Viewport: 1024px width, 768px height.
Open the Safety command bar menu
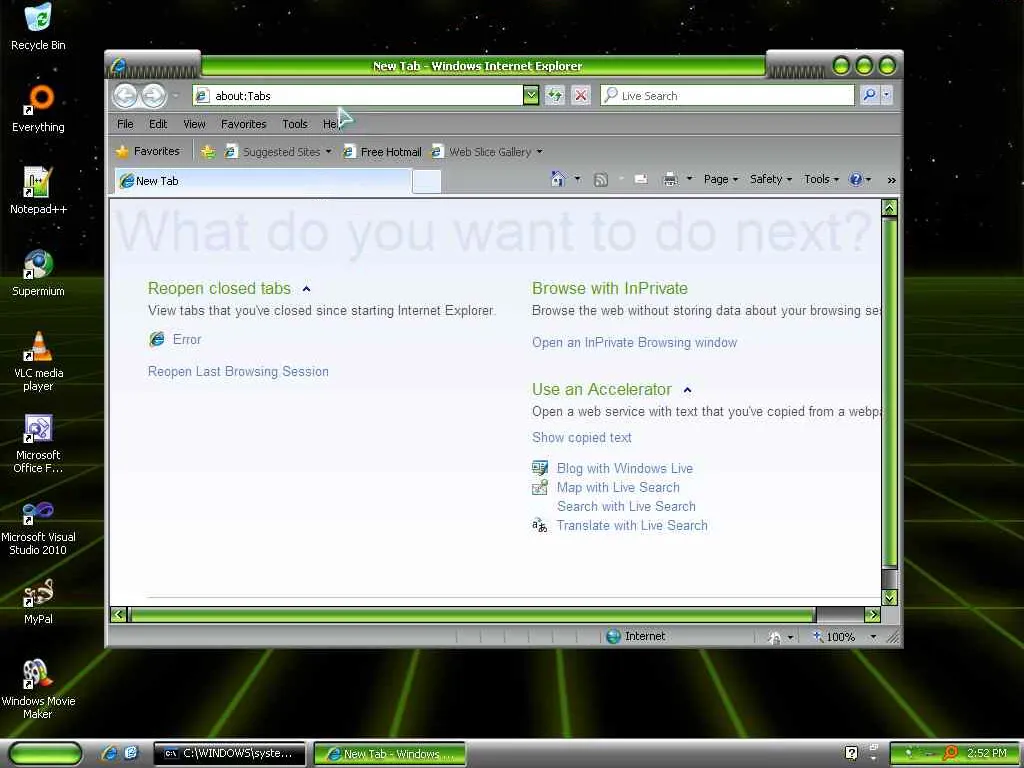[x=771, y=179]
